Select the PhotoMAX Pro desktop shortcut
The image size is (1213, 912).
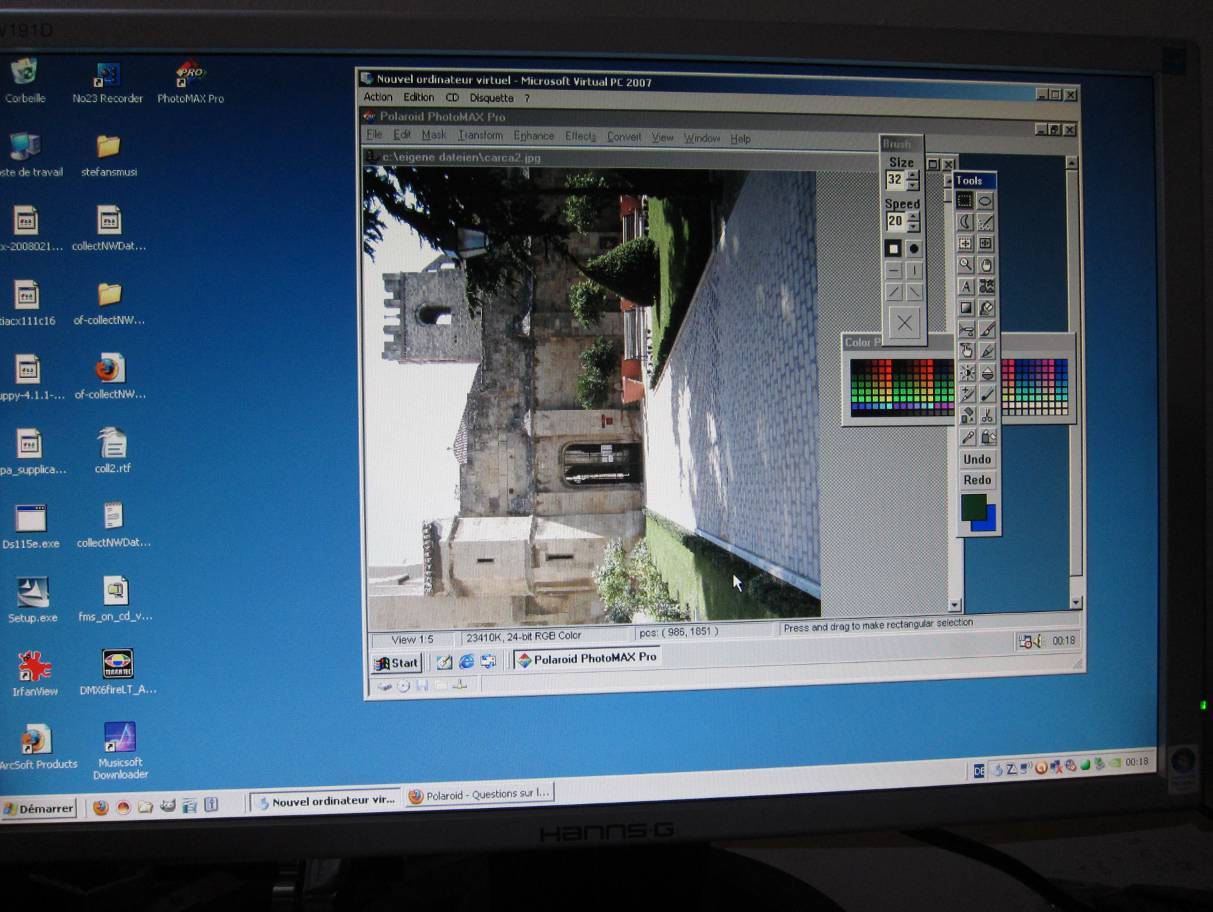click(190, 83)
